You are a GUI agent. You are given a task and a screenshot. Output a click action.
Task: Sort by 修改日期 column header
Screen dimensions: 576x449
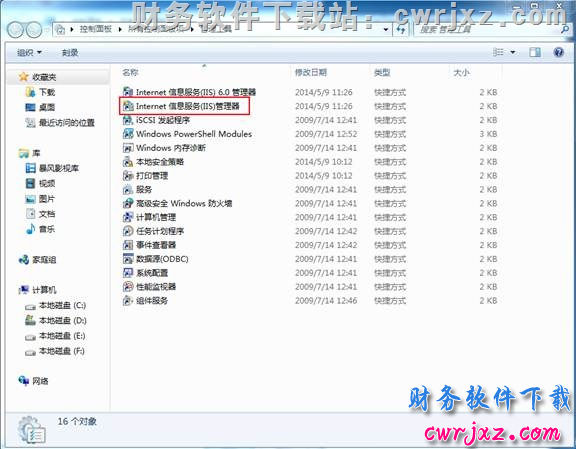click(x=311, y=72)
